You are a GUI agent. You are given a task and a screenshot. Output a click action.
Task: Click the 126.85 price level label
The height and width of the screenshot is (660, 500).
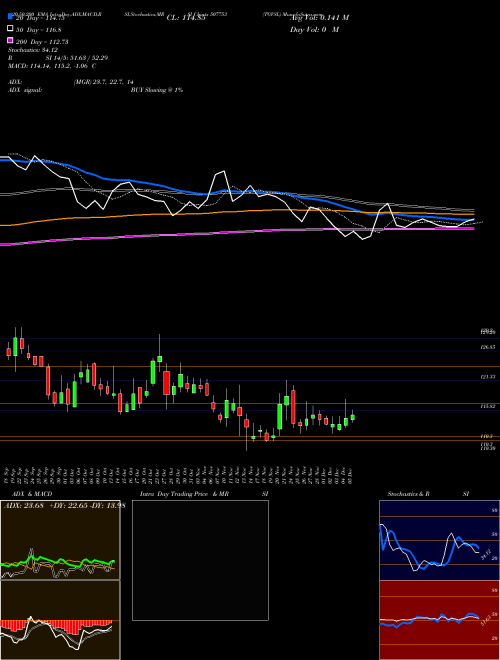coord(488,347)
